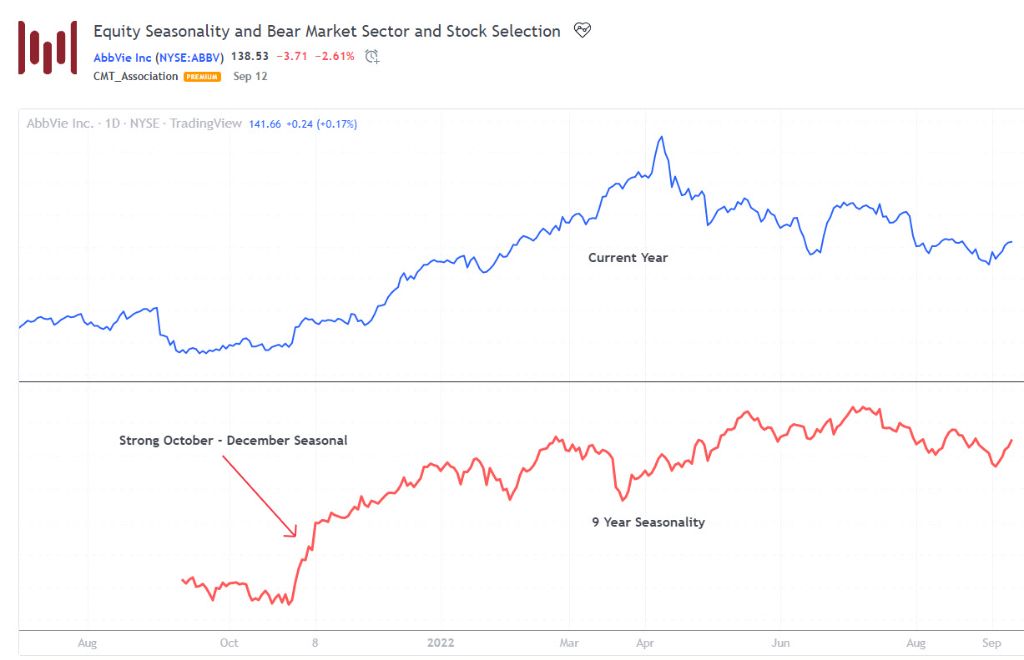Click the blue line's April peak
The width and height of the screenshot is (1024, 660).
pyautogui.click(x=660, y=137)
